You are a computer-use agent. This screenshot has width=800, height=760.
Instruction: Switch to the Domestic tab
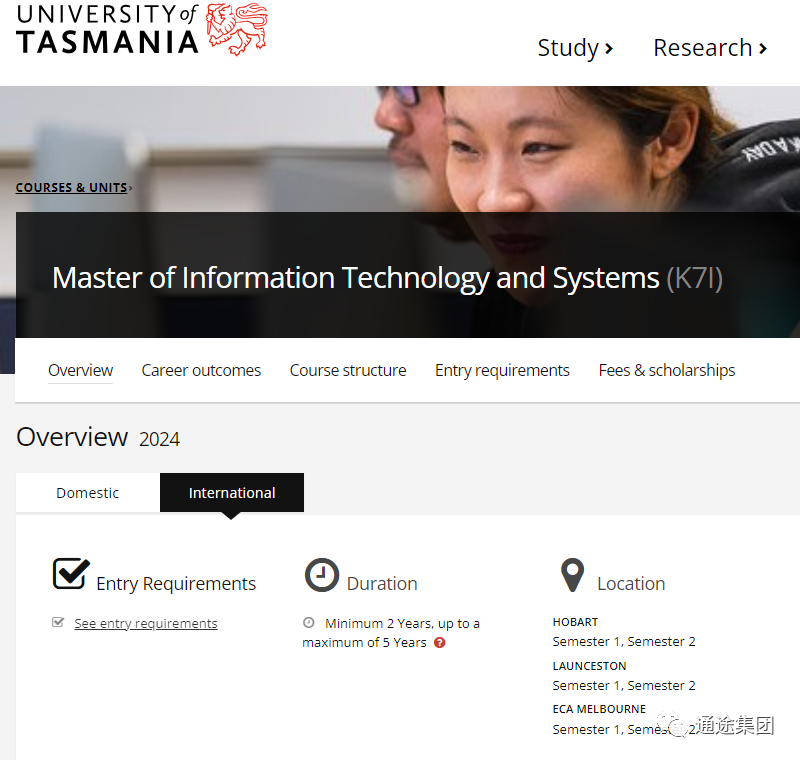tap(88, 493)
